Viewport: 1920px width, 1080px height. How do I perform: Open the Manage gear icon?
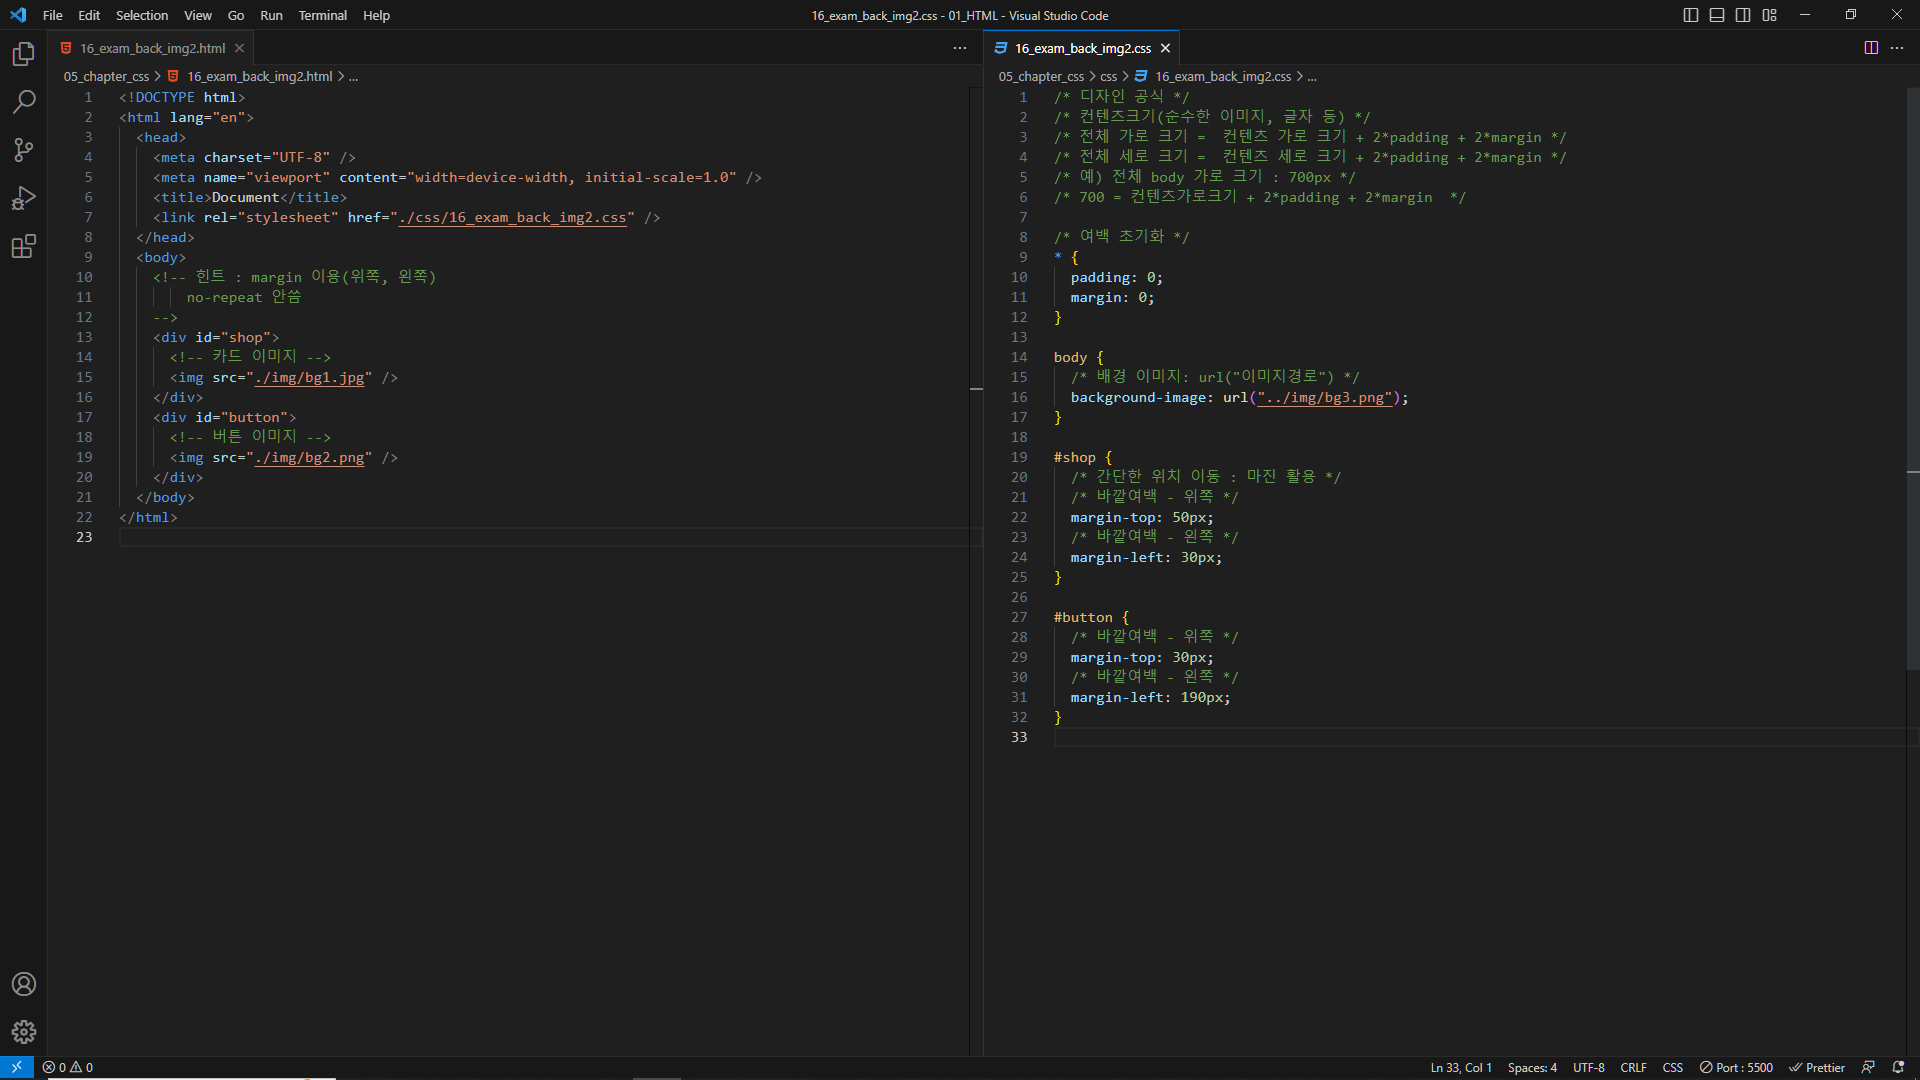click(24, 1032)
